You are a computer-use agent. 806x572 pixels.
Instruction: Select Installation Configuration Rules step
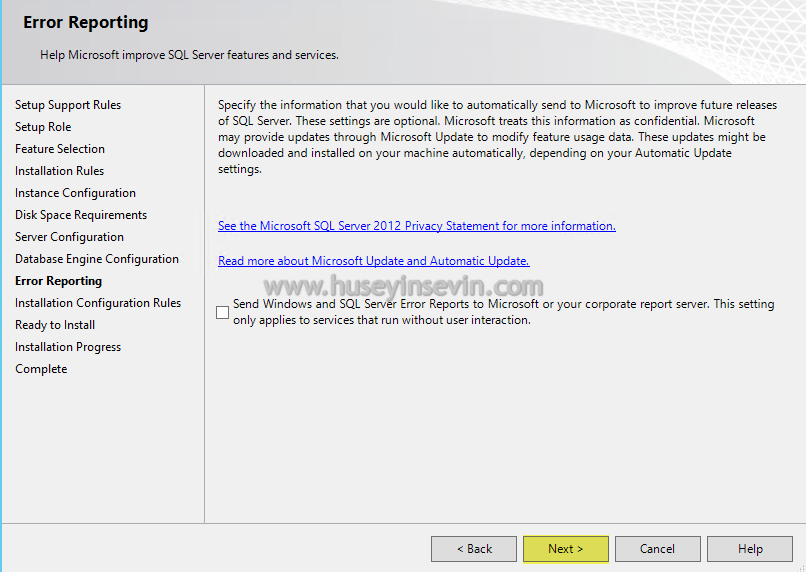tap(98, 303)
